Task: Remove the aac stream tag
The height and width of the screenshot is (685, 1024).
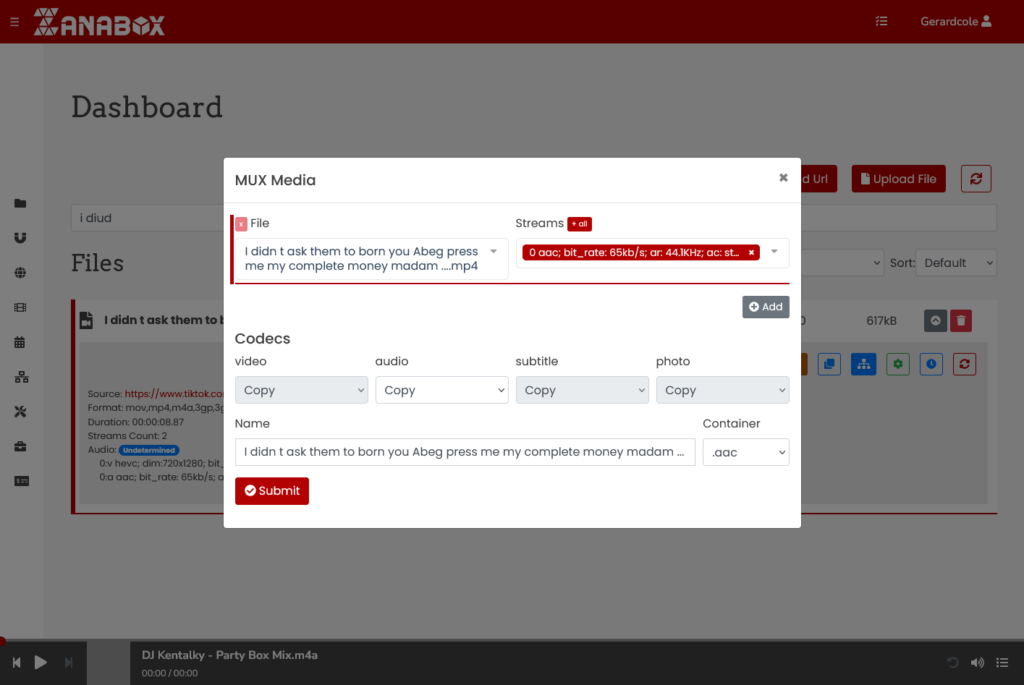Action: [x=751, y=253]
